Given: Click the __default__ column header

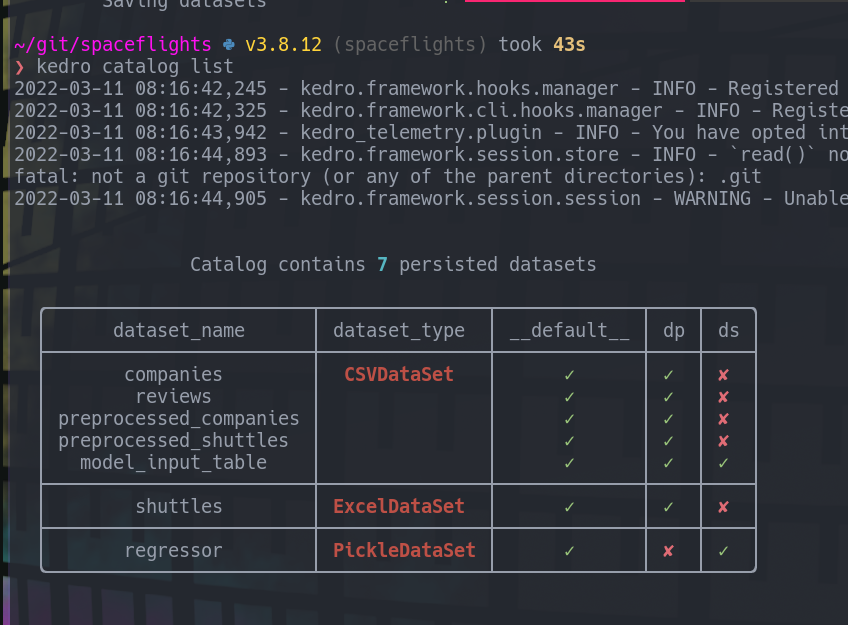Looking at the screenshot, I should [x=569, y=330].
